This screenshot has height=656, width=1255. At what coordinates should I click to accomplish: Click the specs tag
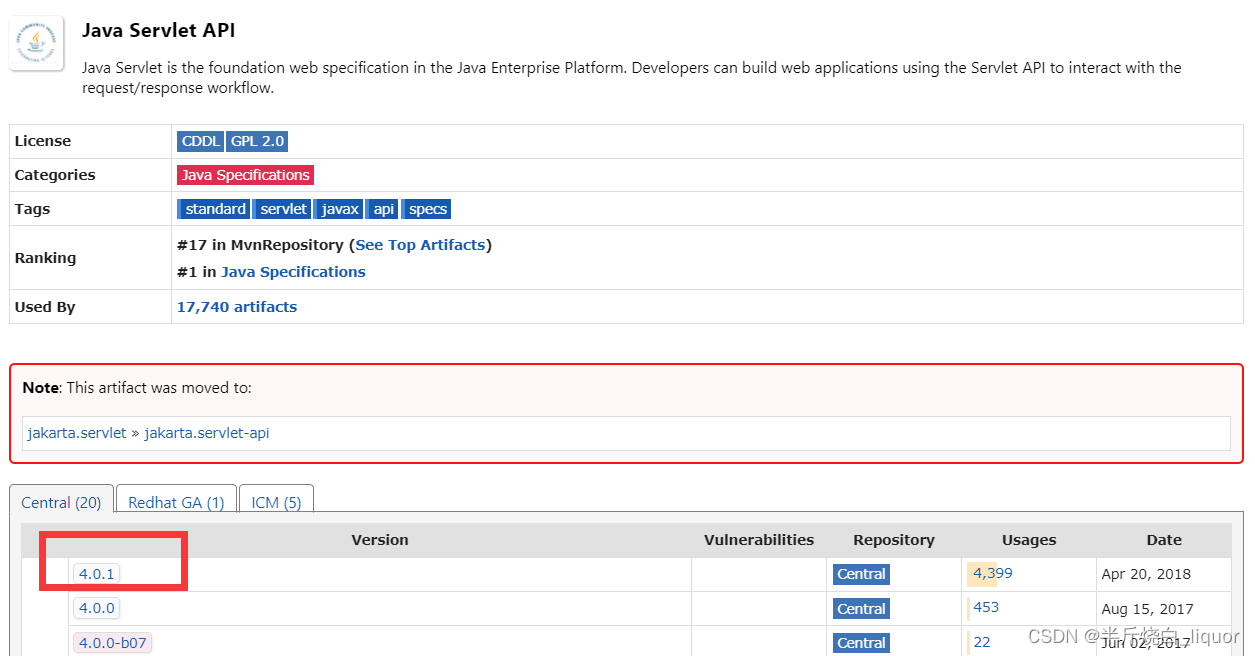(x=426, y=209)
